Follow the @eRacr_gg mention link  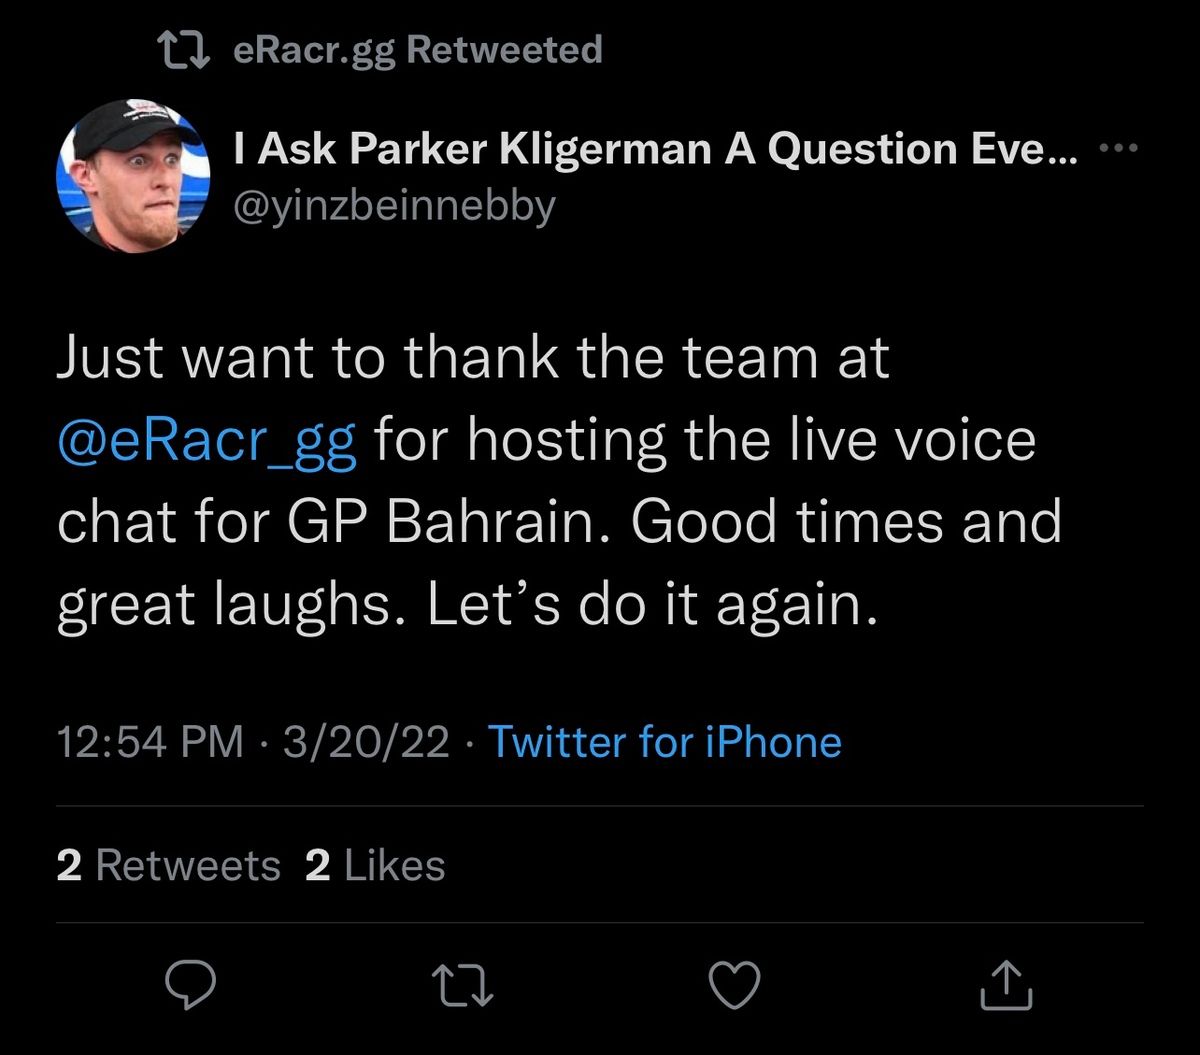coord(207,441)
